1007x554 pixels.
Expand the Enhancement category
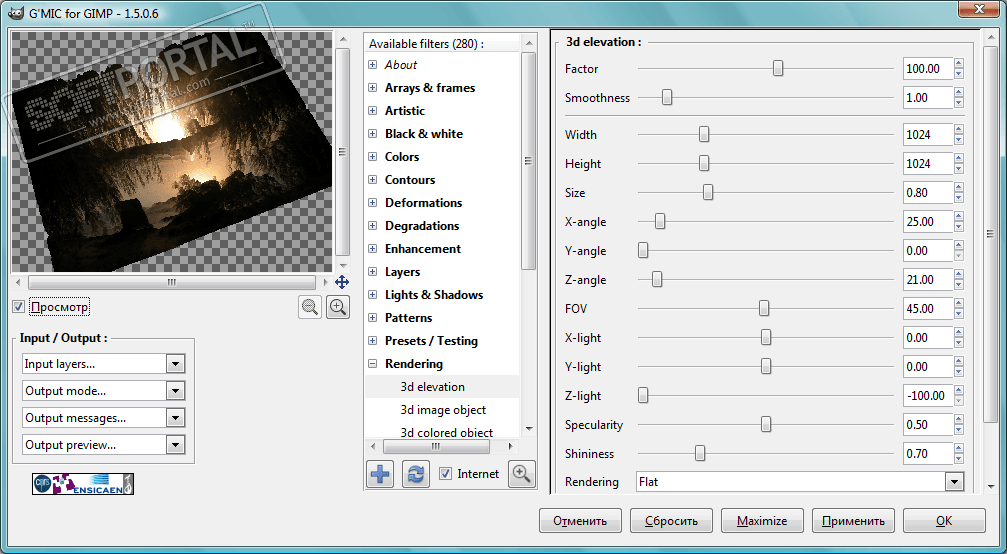click(x=372, y=248)
